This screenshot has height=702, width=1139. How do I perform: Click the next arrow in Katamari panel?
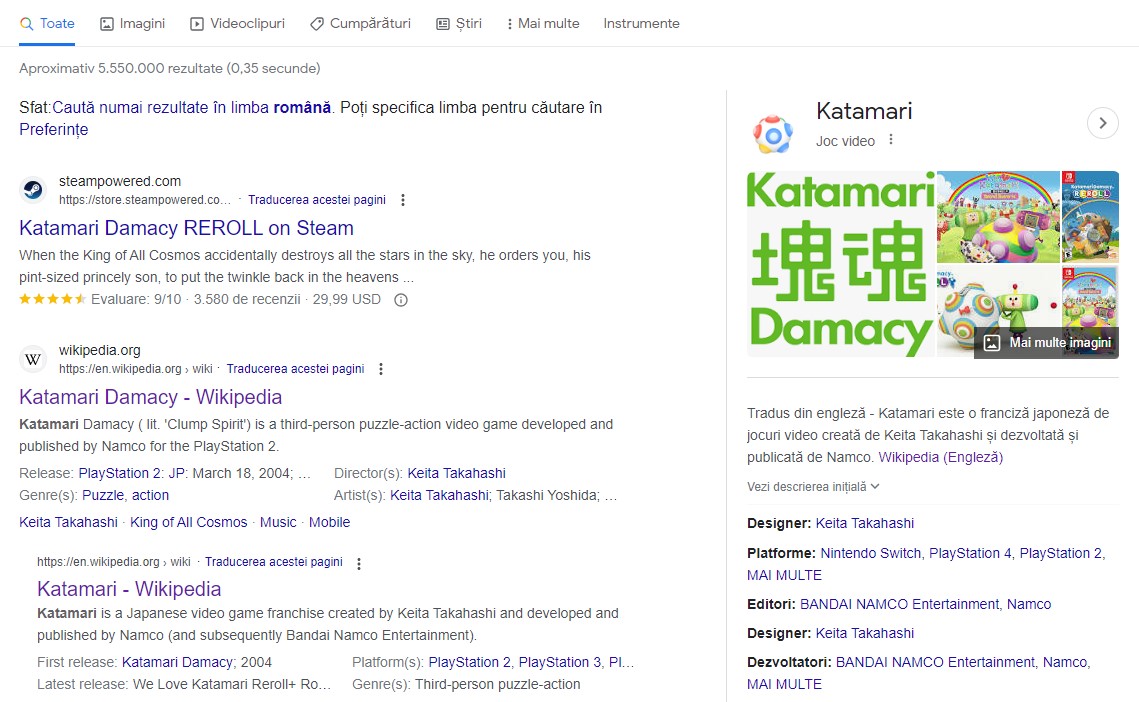(x=1103, y=123)
